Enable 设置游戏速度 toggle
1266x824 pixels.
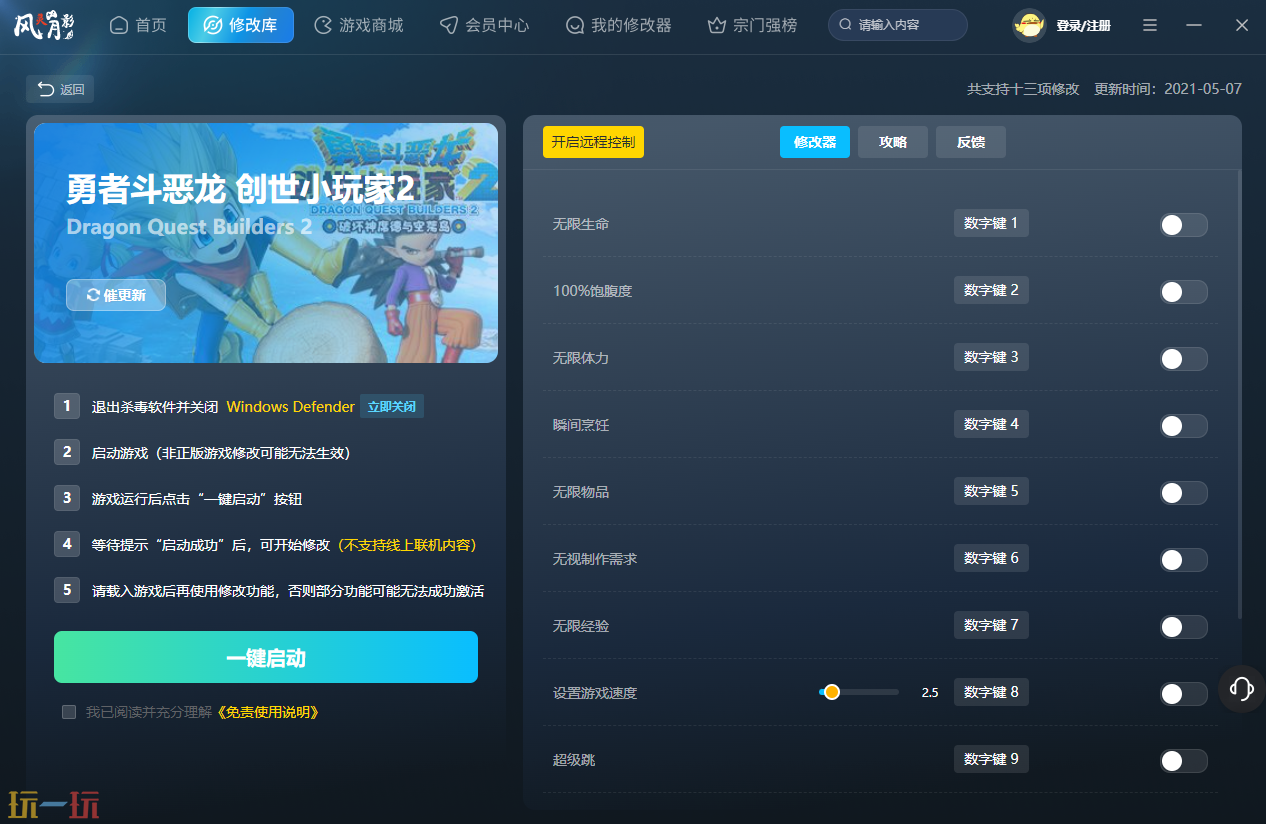[x=1183, y=694]
